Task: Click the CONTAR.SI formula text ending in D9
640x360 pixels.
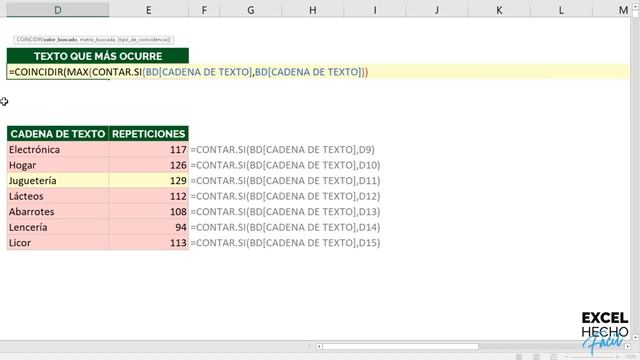Action: tap(282, 149)
